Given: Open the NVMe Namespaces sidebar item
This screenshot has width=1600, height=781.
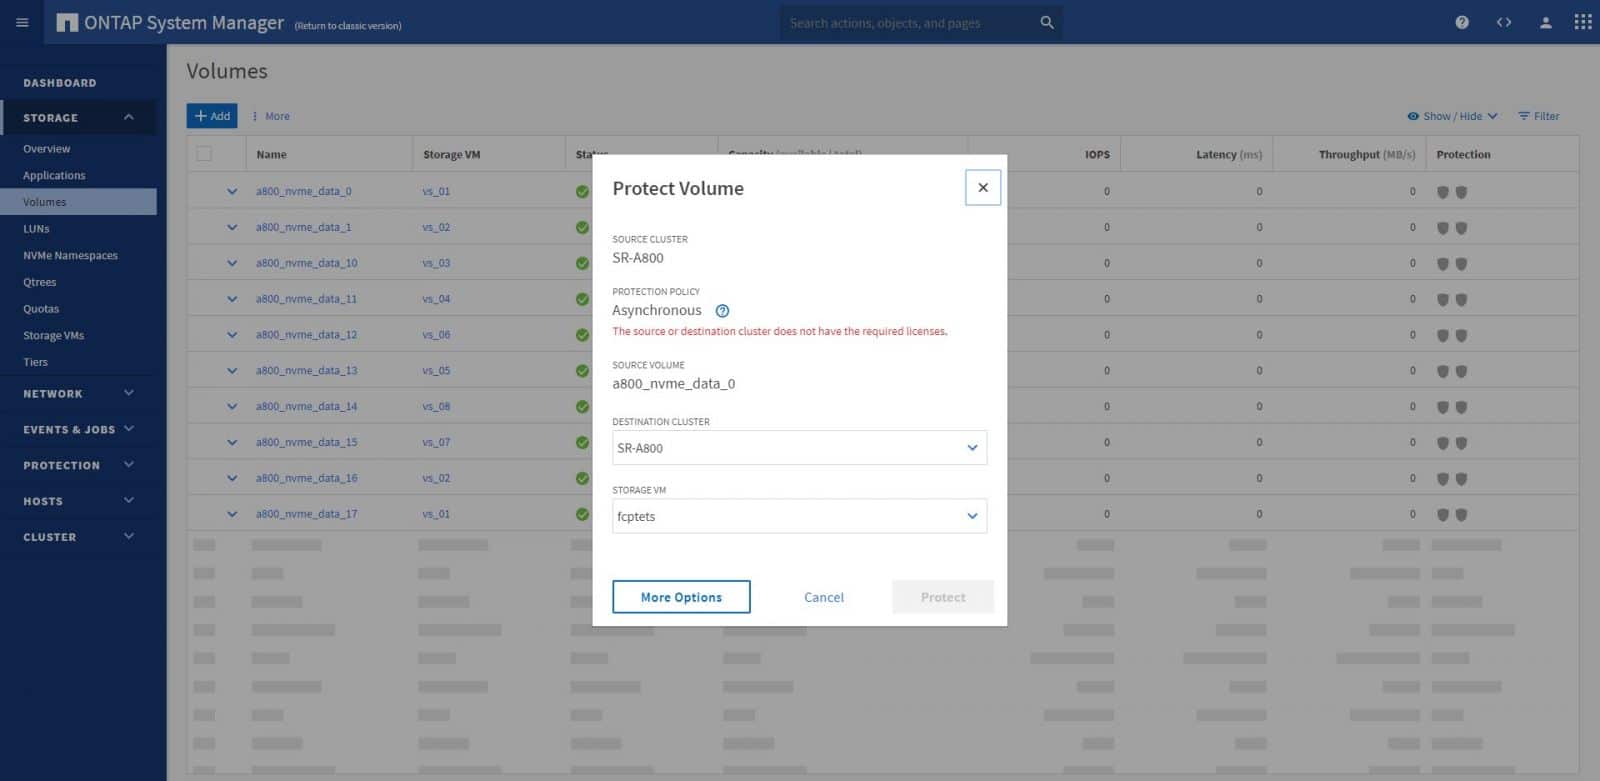Looking at the screenshot, I should coord(70,255).
